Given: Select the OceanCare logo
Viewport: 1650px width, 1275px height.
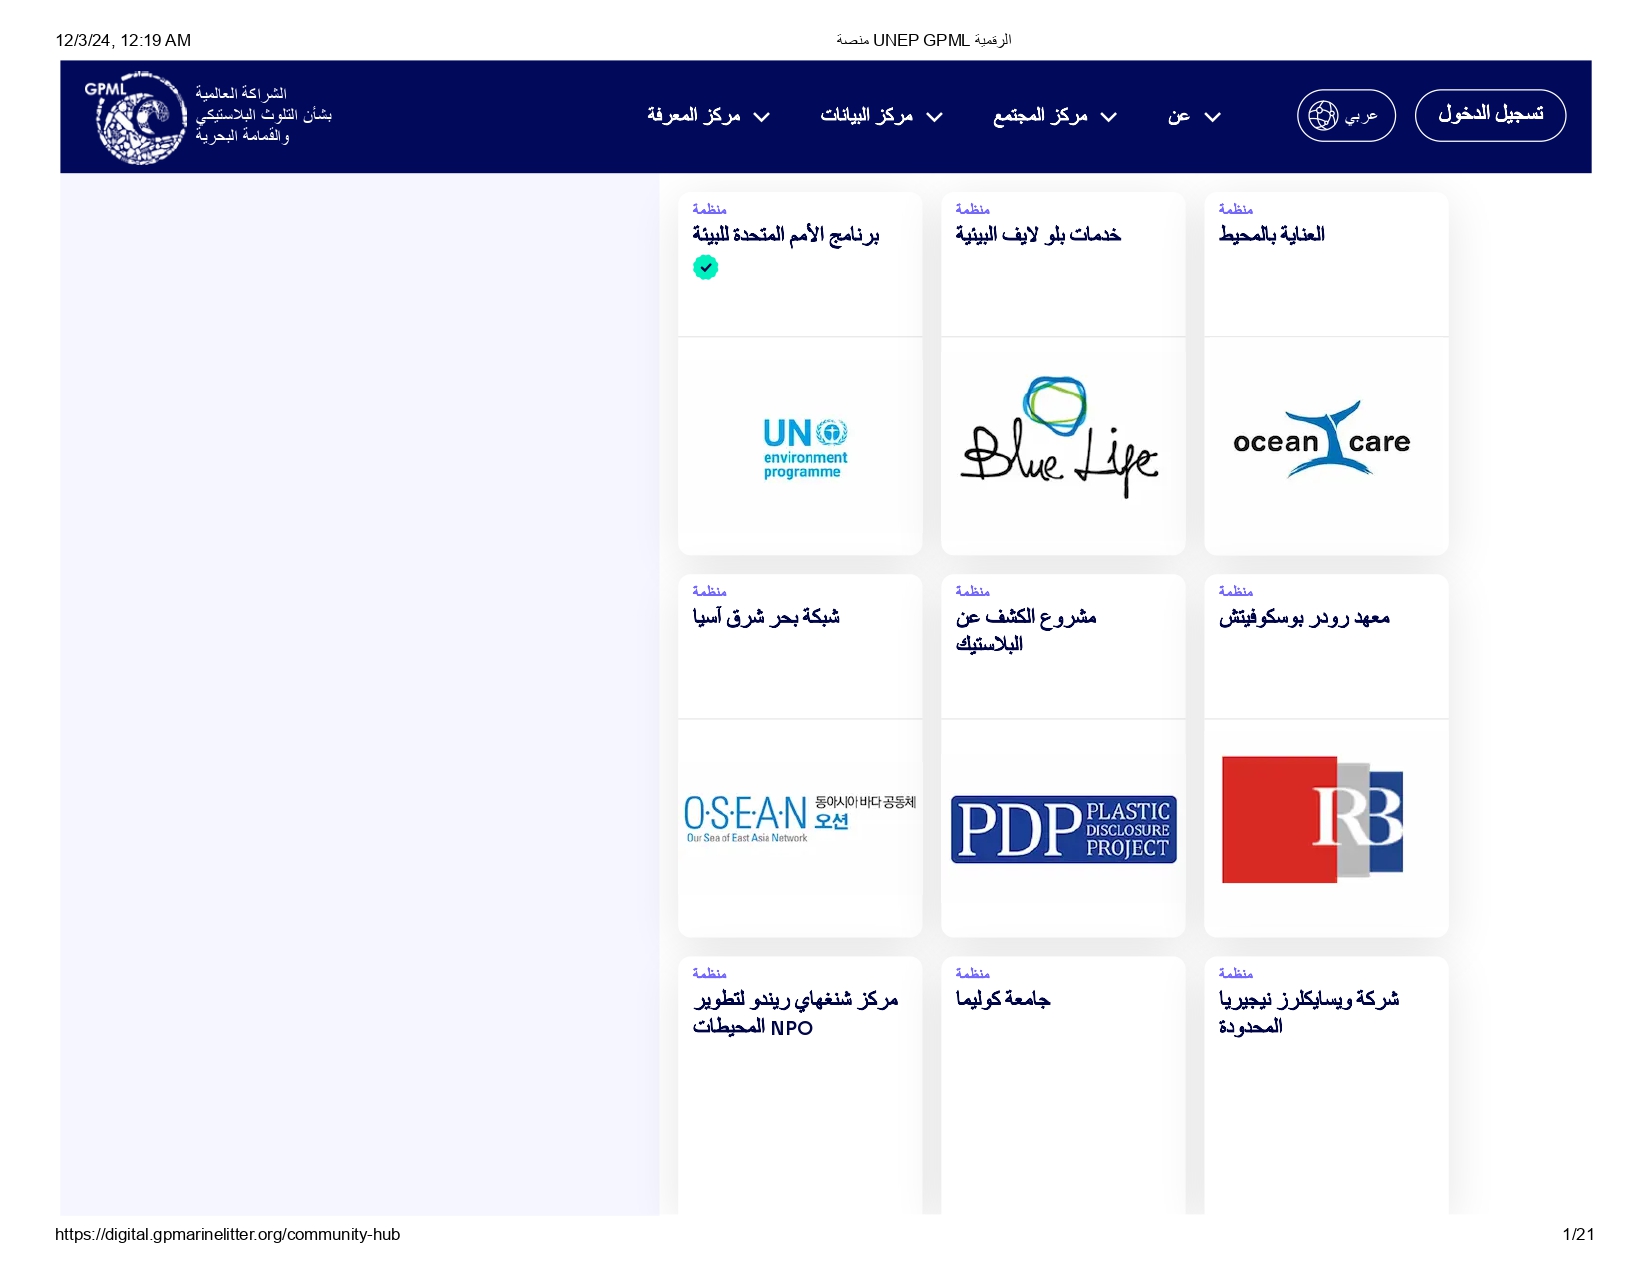Looking at the screenshot, I should pos(1324,441).
